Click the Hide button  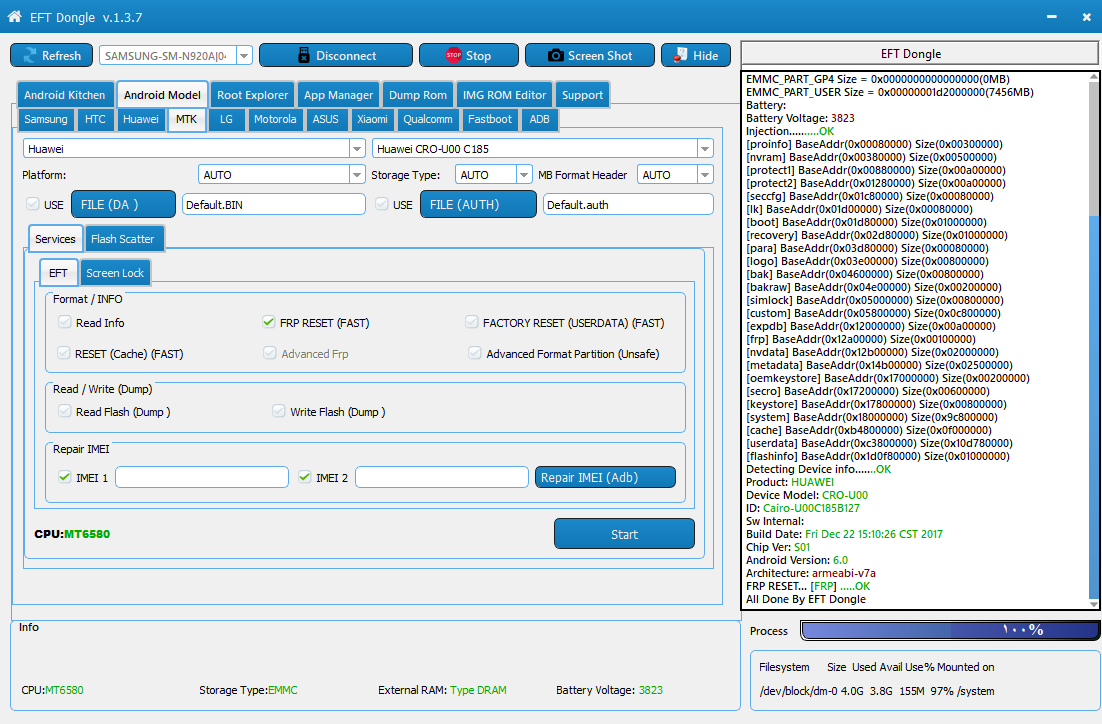pos(696,56)
